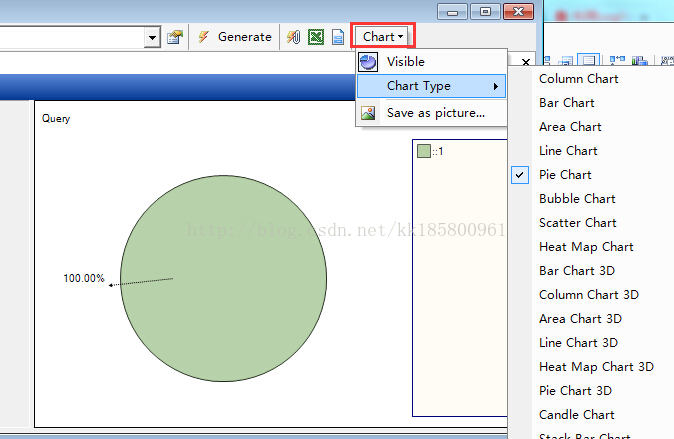Click the ::1 legend label
This screenshot has width=674, height=439.
pos(438,152)
